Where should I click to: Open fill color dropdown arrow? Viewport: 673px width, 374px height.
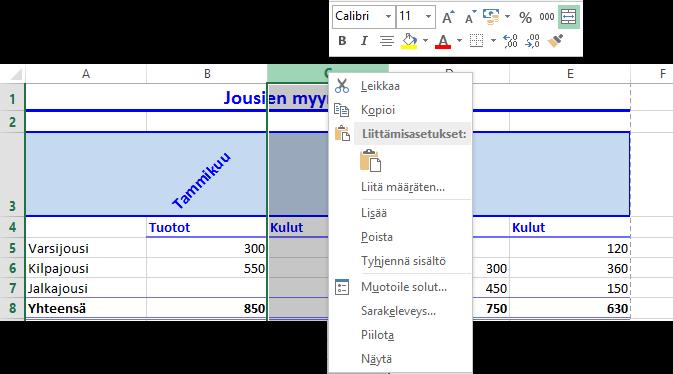pos(425,41)
